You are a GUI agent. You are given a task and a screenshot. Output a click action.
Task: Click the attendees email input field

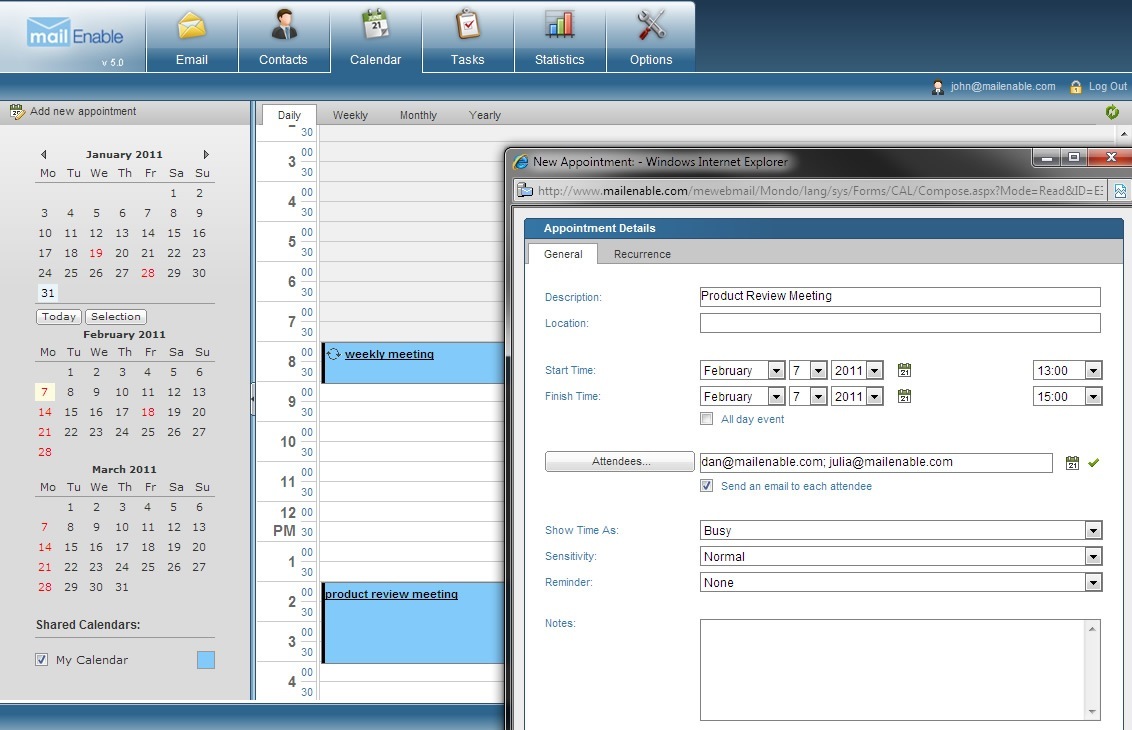tap(876, 463)
